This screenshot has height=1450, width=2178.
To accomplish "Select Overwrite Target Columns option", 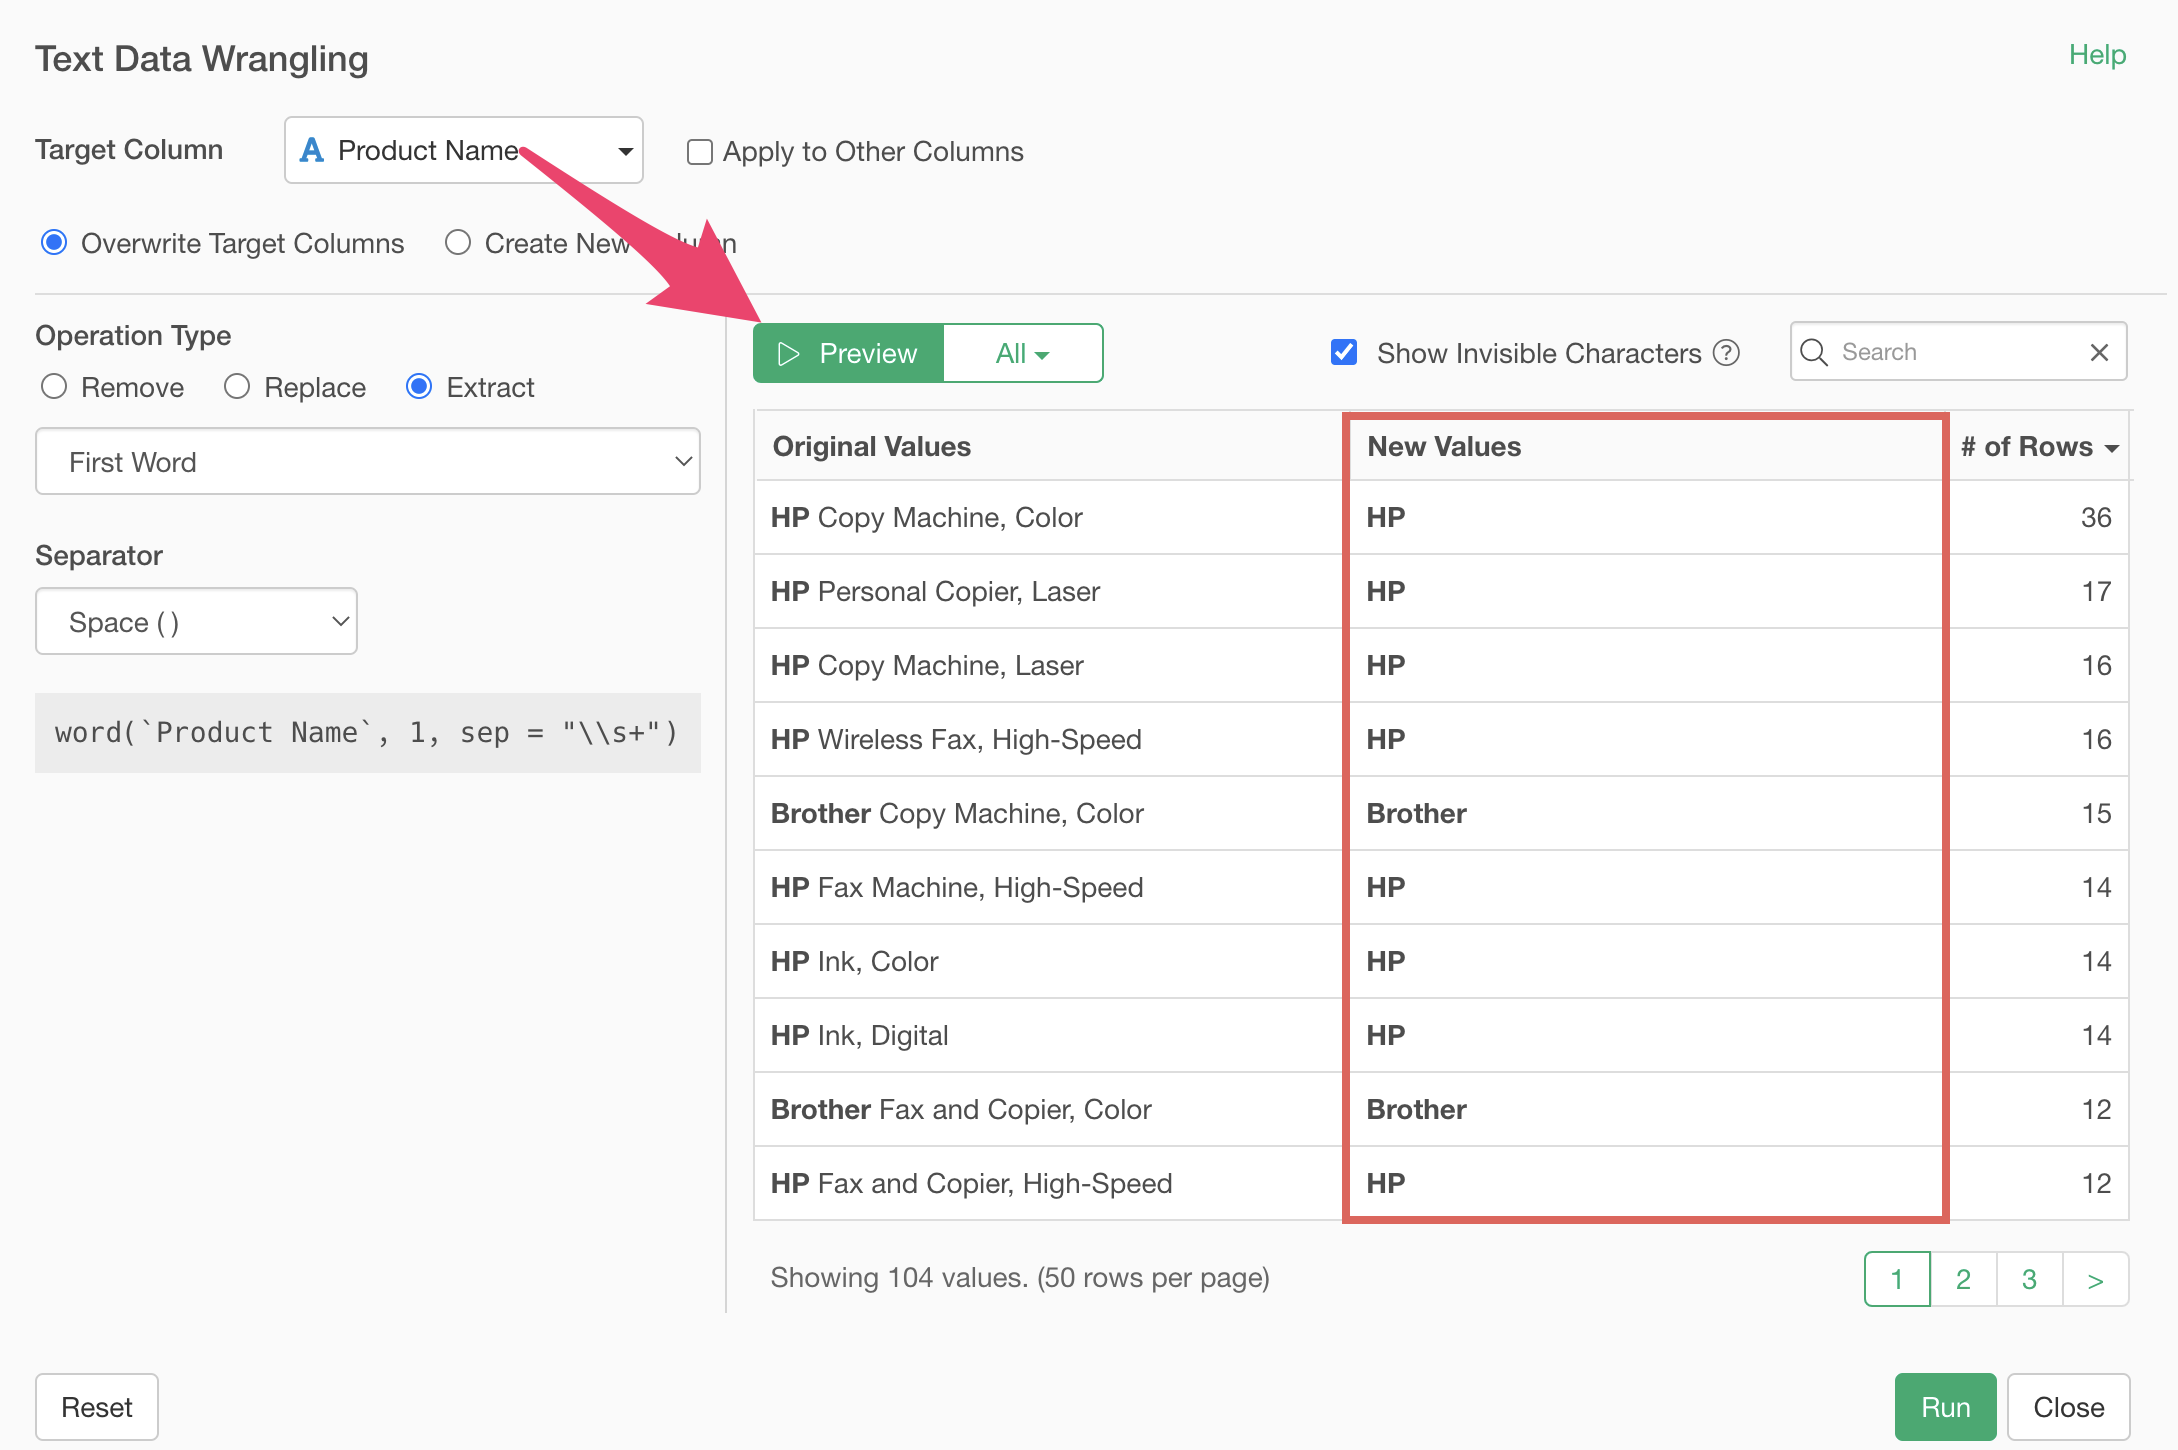I will 54,243.
